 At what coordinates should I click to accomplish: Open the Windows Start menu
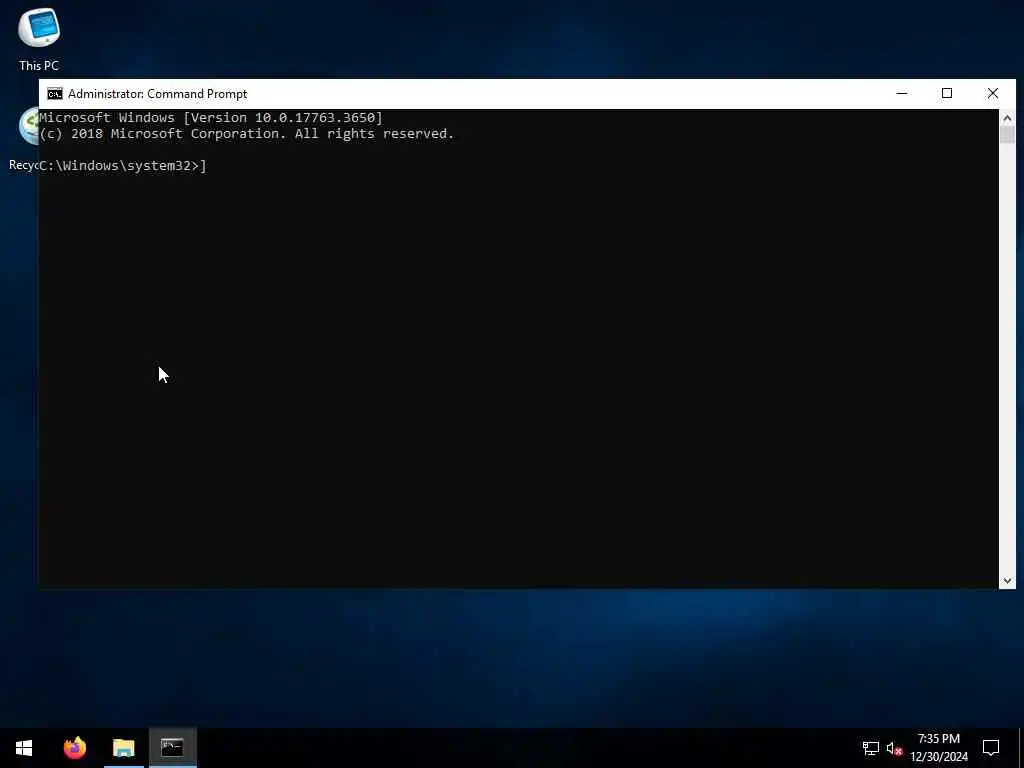pyautogui.click(x=24, y=748)
